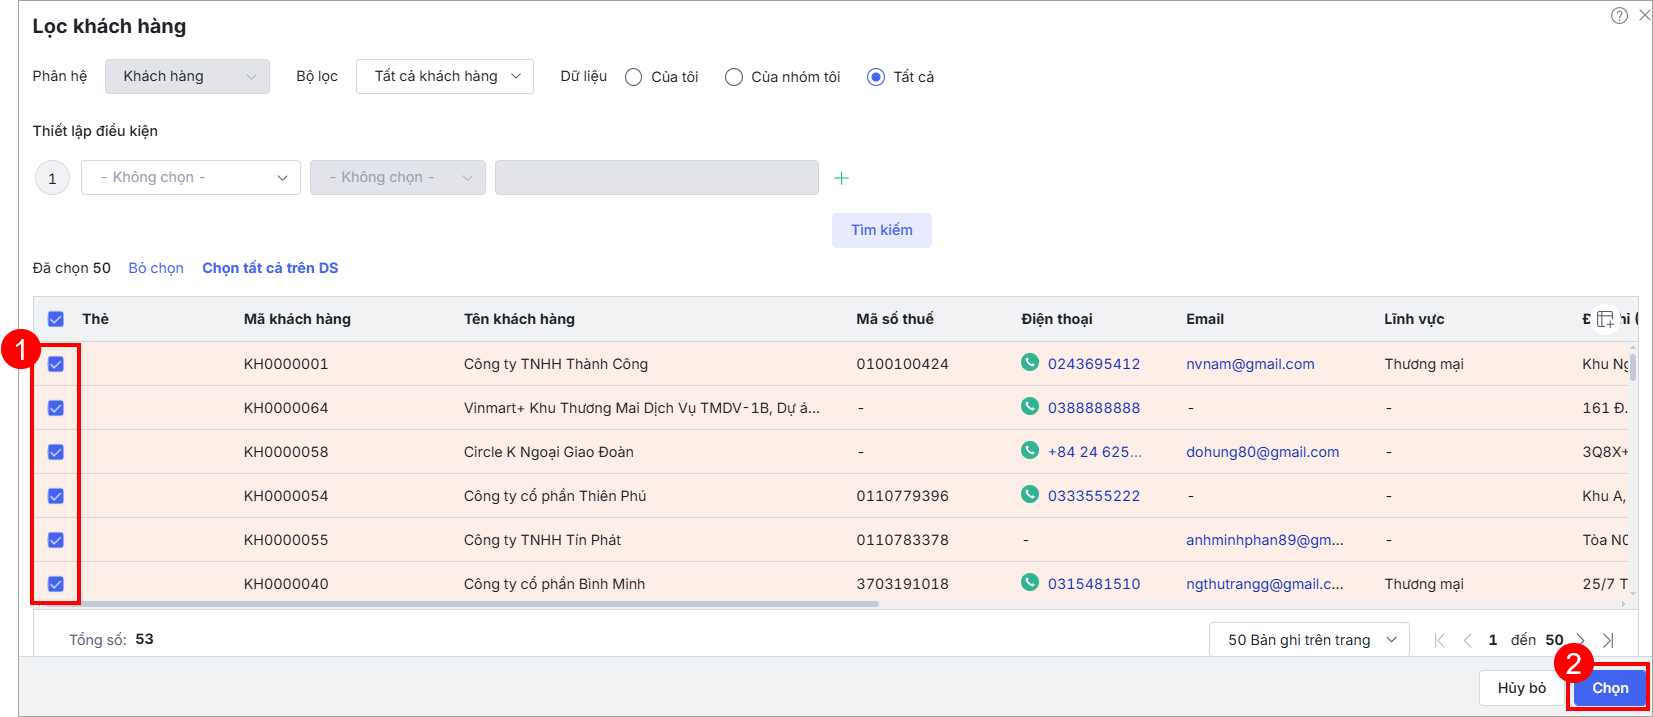Select the 'Của tôi' radio option
The width and height of the screenshot is (1653, 717).
pos(634,77)
